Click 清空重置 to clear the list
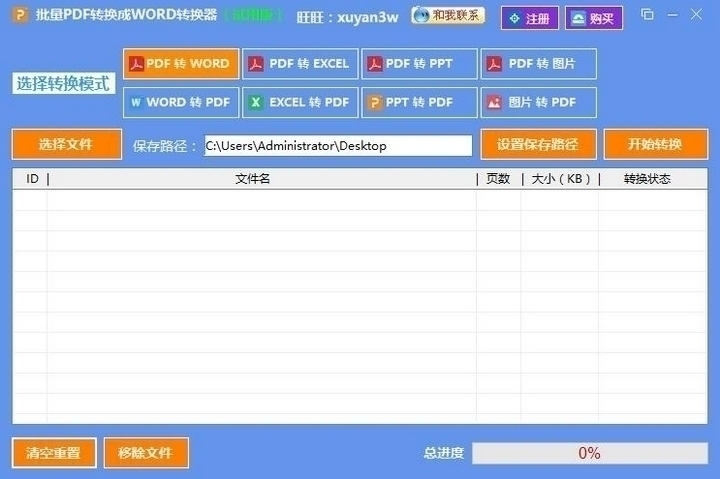The width and height of the screenshot is (720, 479). click(54, 453)
